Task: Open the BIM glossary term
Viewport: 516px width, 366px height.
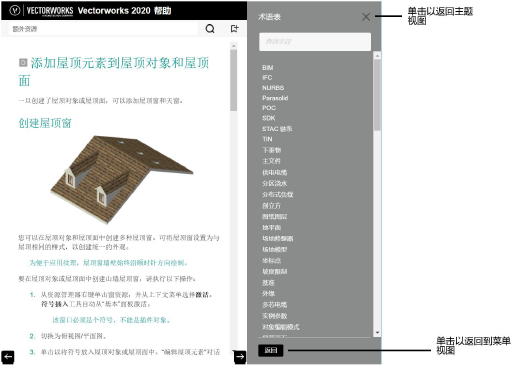Action: (x=268, y=68)
